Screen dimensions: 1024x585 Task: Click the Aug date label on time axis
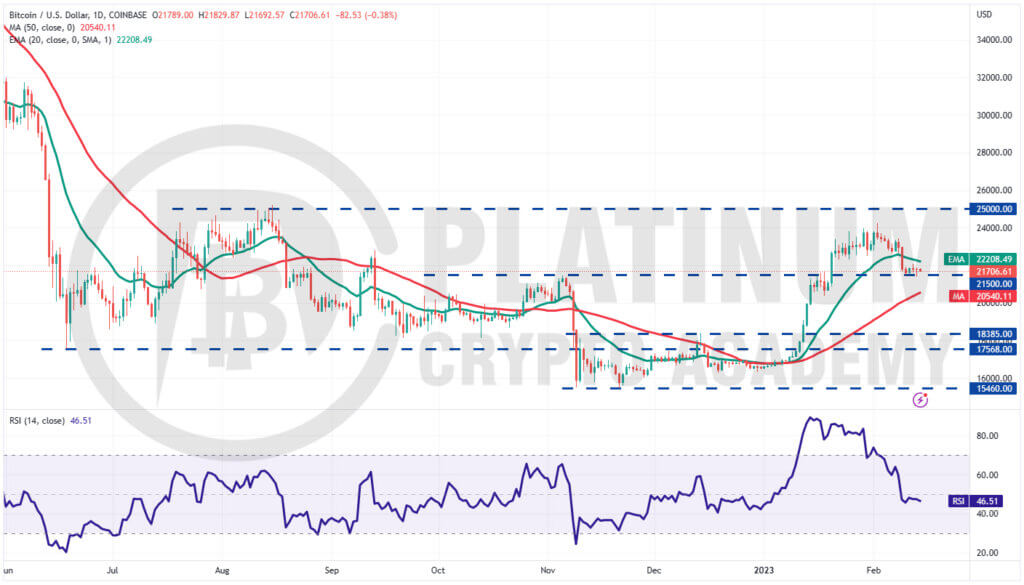click(x=222, y=570)
